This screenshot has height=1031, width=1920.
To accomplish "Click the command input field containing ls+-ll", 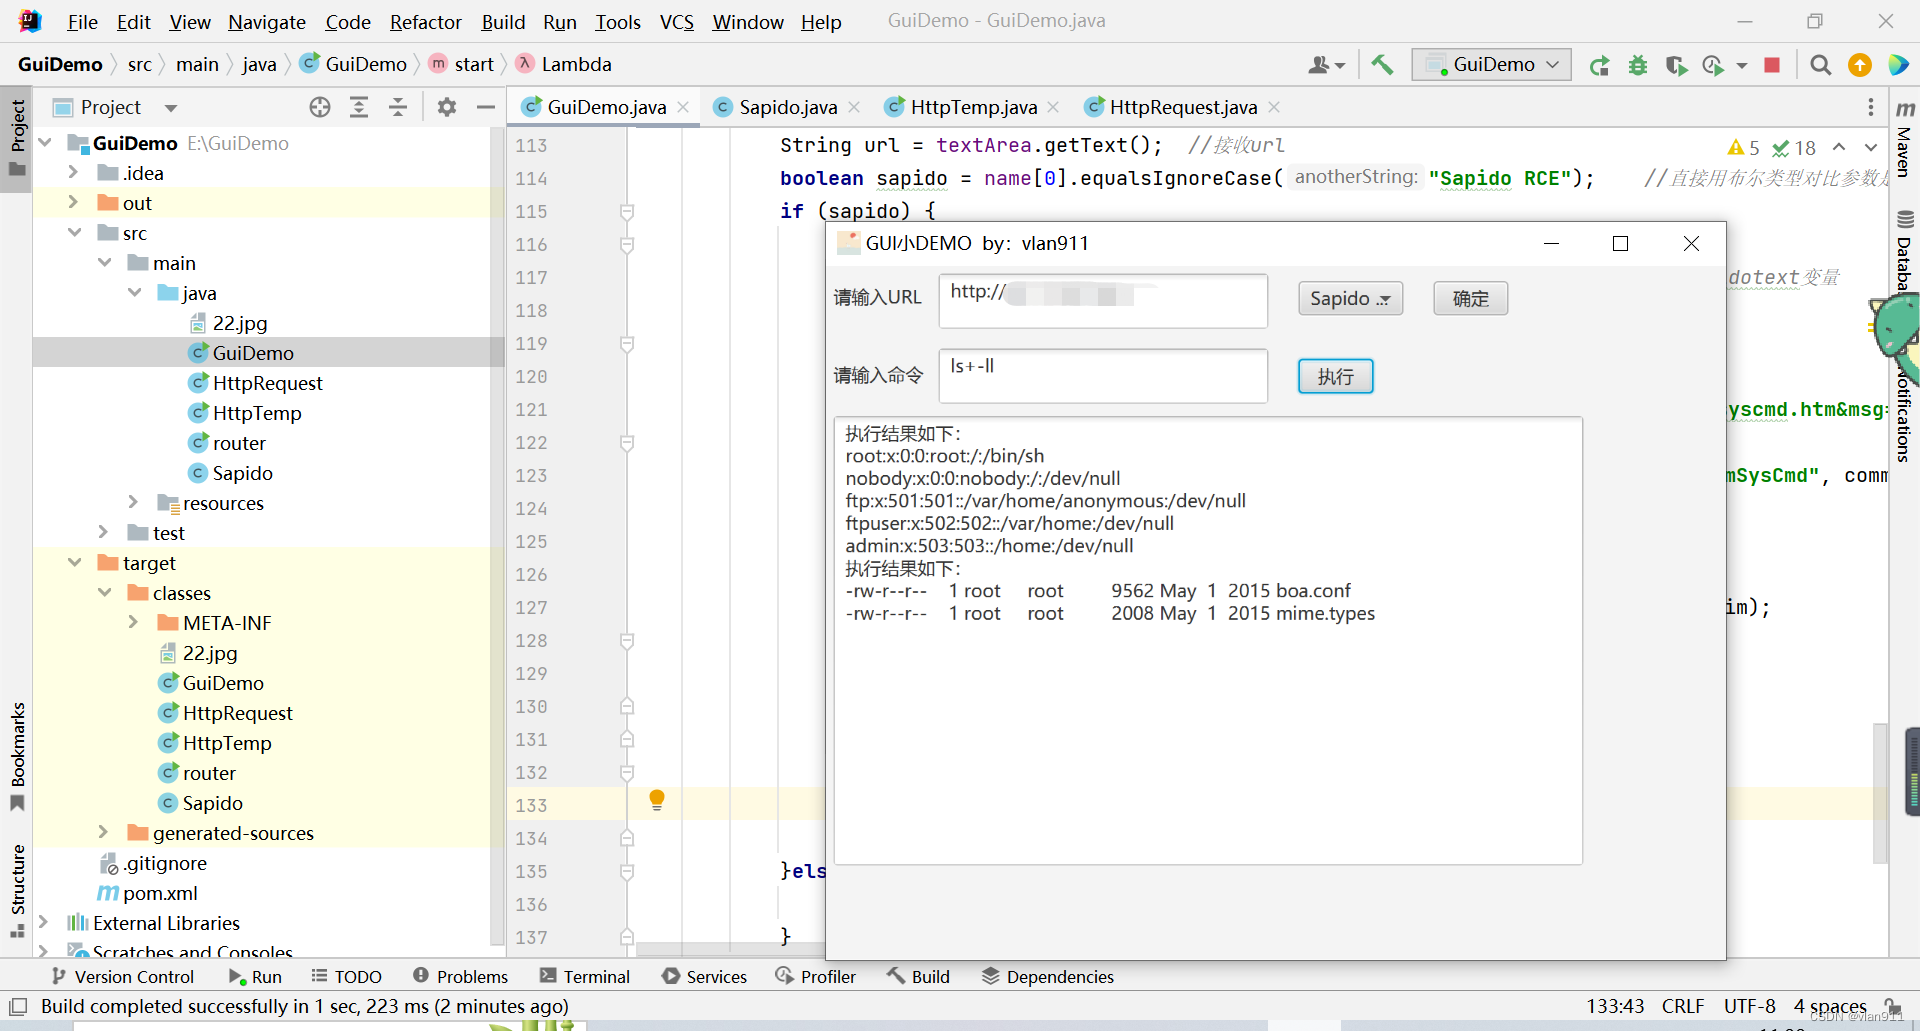I will click(1102, 375).
